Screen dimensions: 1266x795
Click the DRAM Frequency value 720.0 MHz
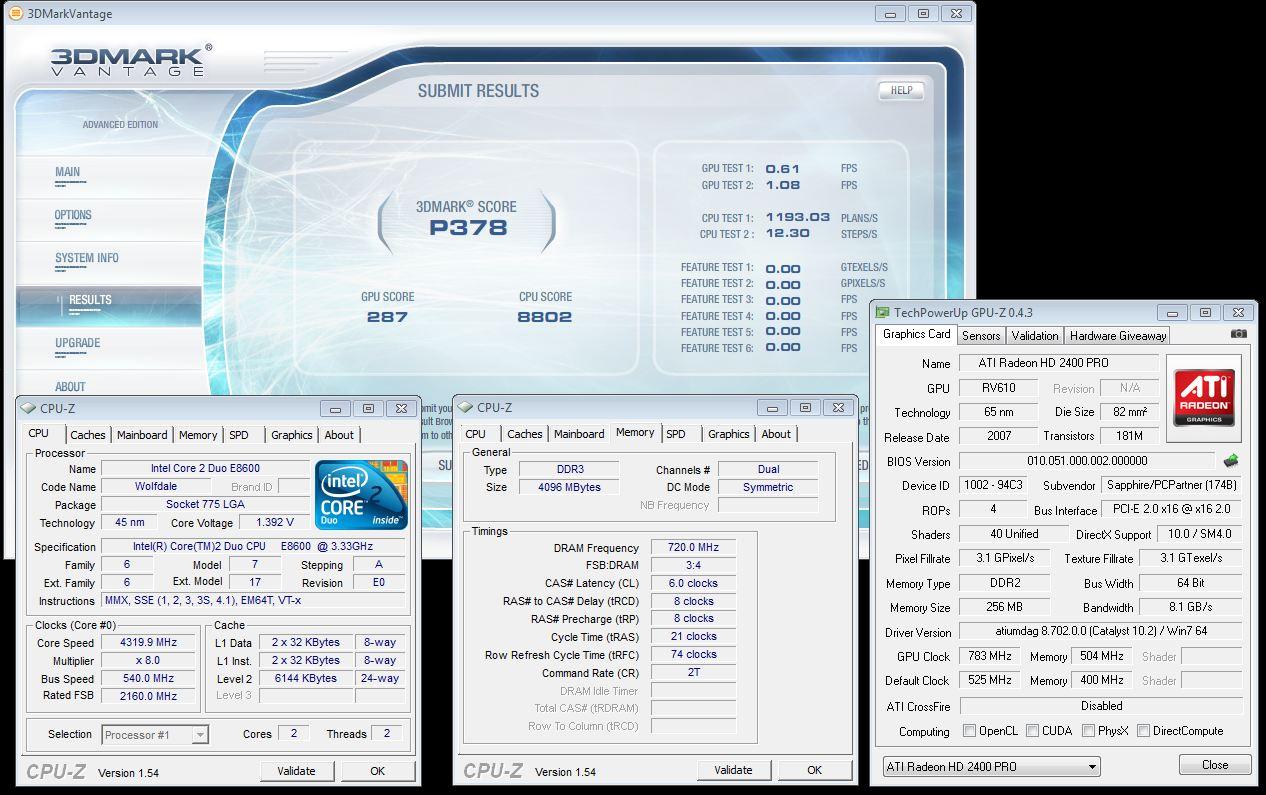(693, 548)
